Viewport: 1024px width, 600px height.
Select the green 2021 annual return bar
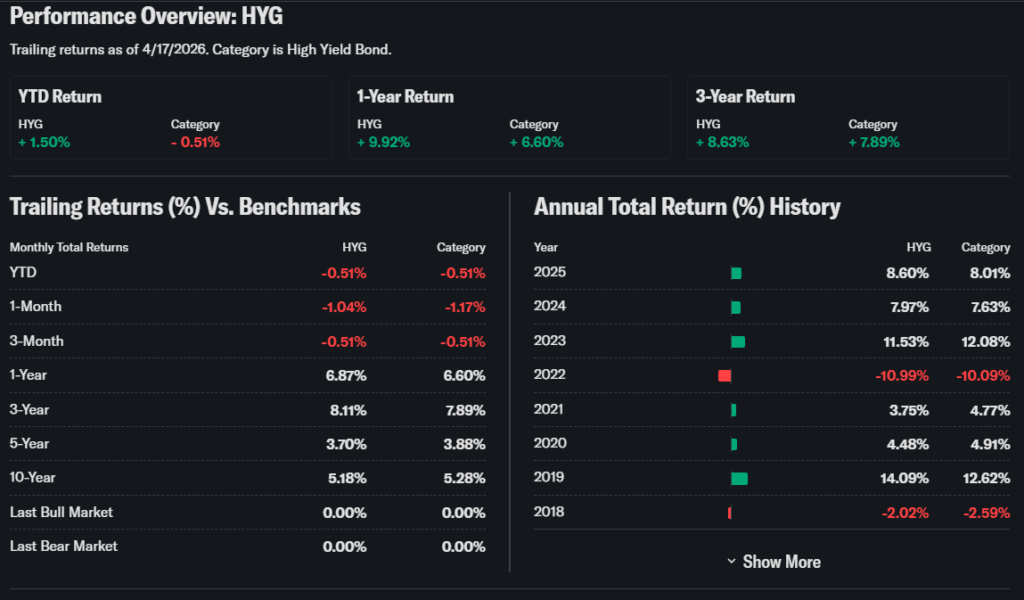click(x=734, y=410)
